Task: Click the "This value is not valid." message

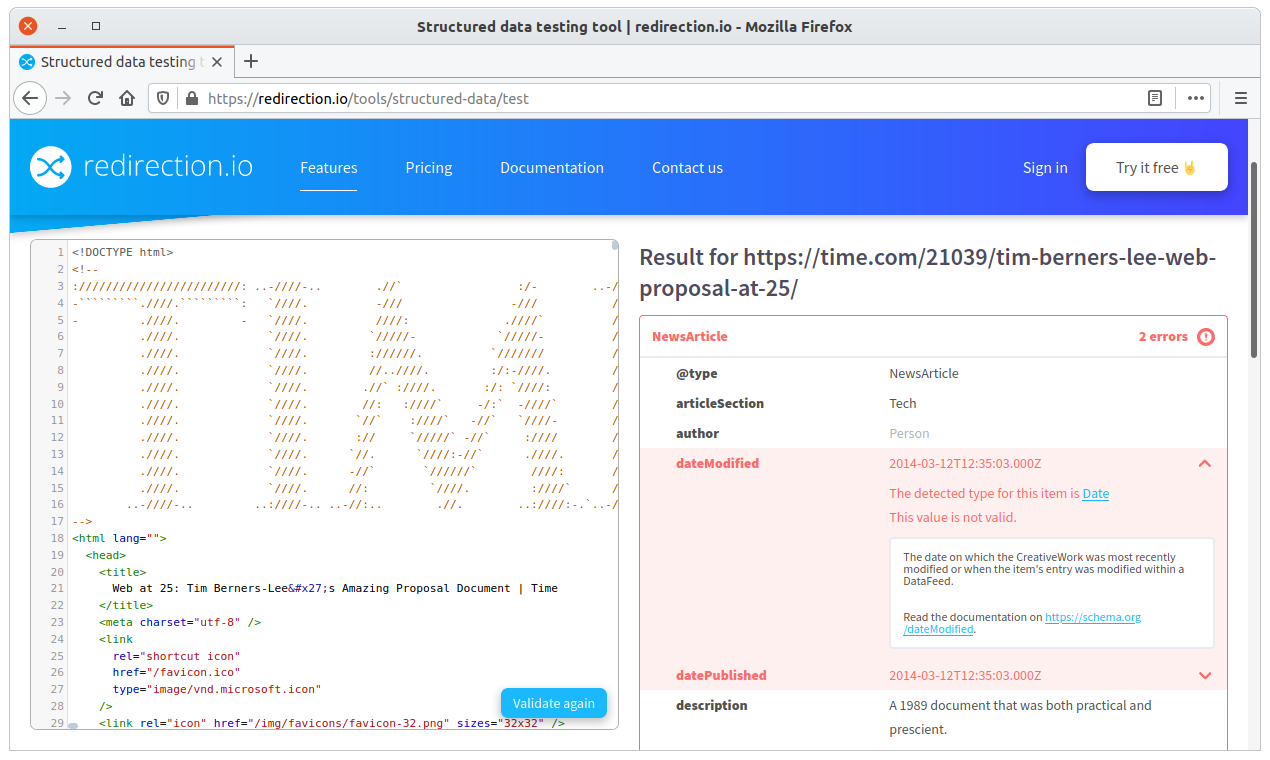Action: point(953,517)
